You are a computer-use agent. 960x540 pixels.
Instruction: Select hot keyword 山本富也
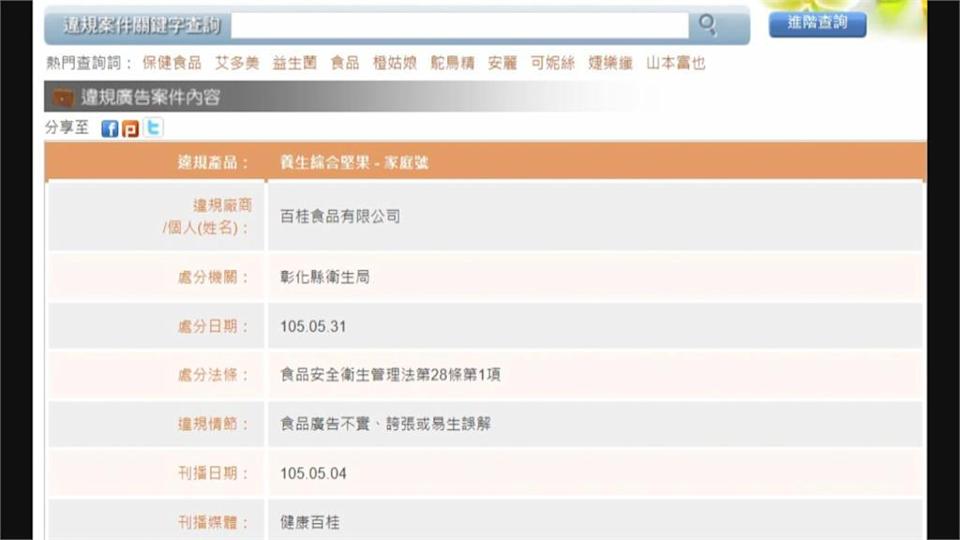point(676,63)
